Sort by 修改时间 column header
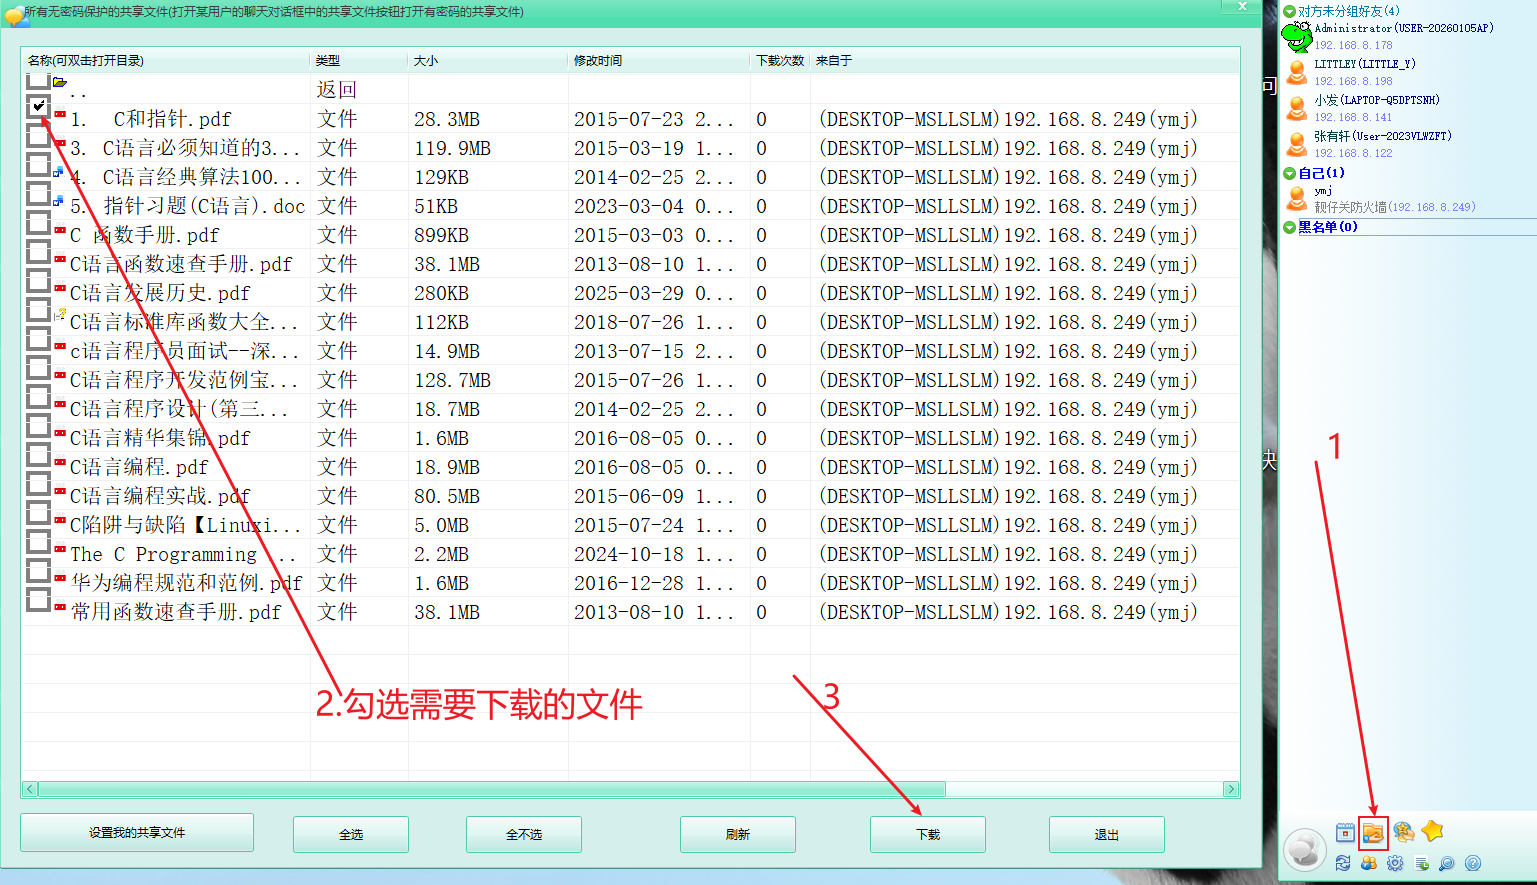Image resolution: width=1537 pixels, height=885 pixels. coord(659,61)
